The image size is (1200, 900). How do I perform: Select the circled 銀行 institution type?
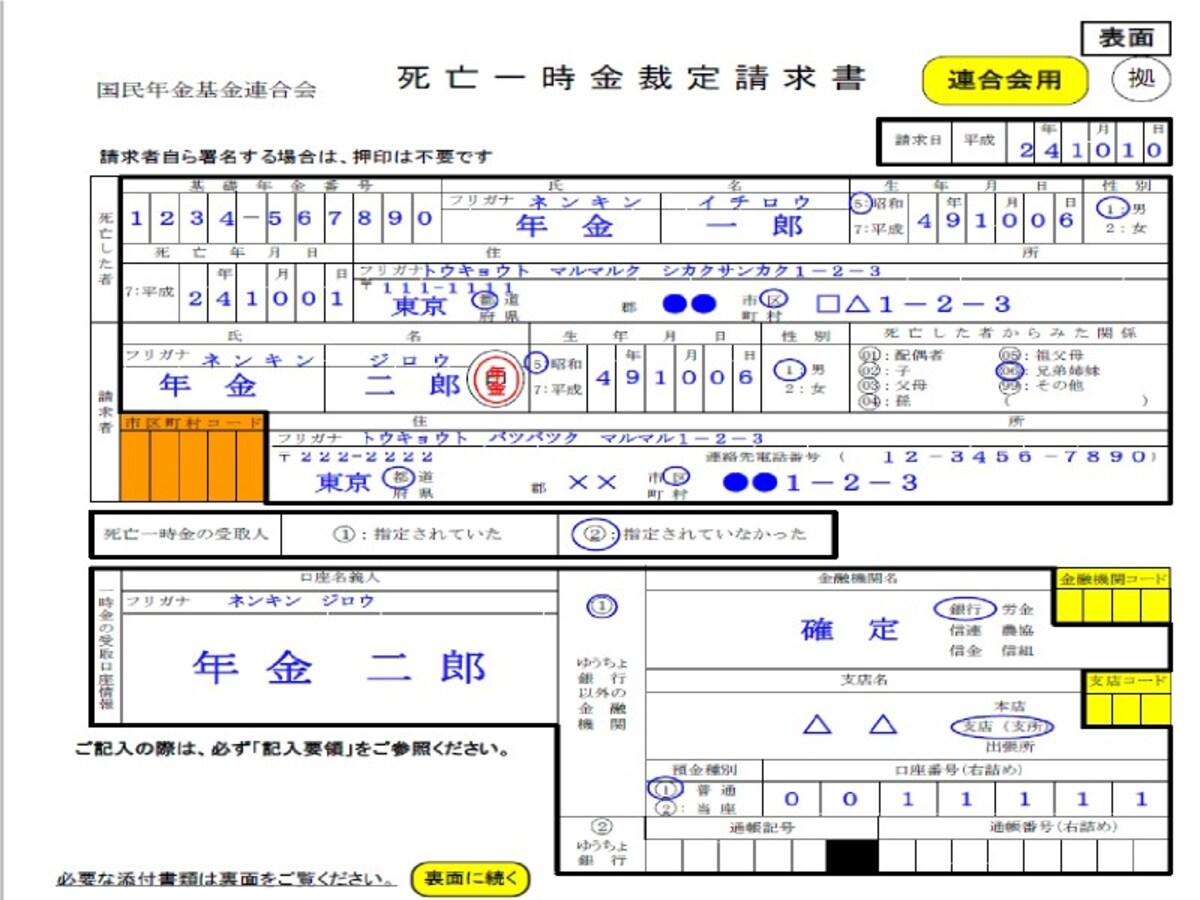coord(966,608)
